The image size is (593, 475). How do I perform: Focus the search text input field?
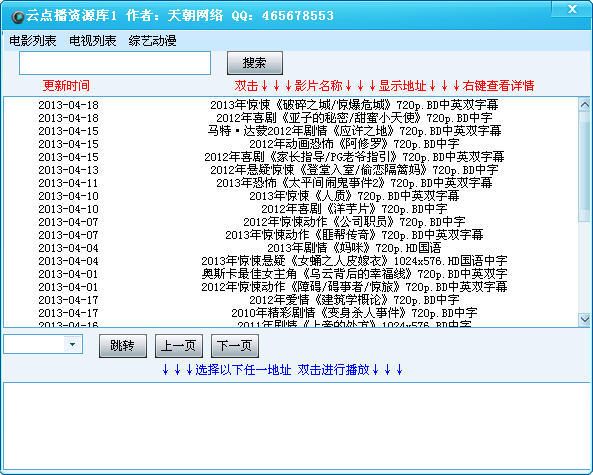(x=115, y=63)
